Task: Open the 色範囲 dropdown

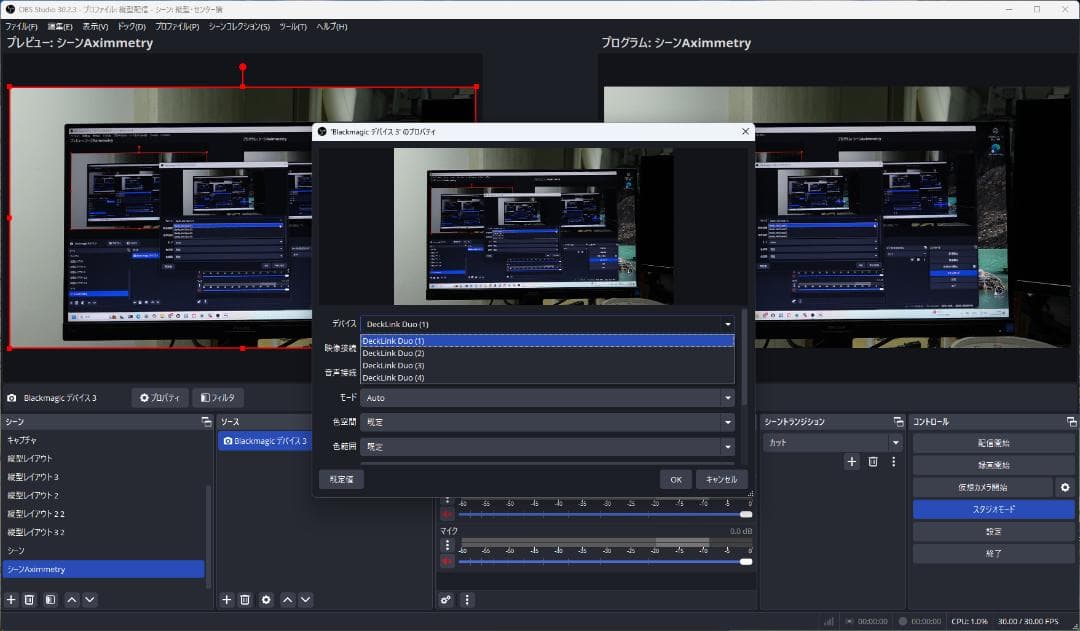Action: click(x=547, y=446)
